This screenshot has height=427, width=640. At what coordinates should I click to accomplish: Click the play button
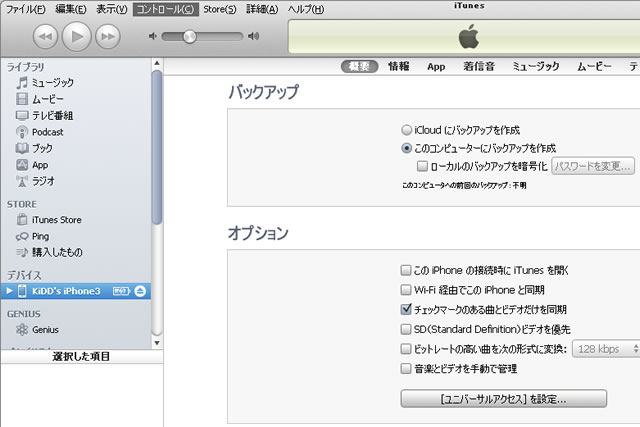click(76, 36)
